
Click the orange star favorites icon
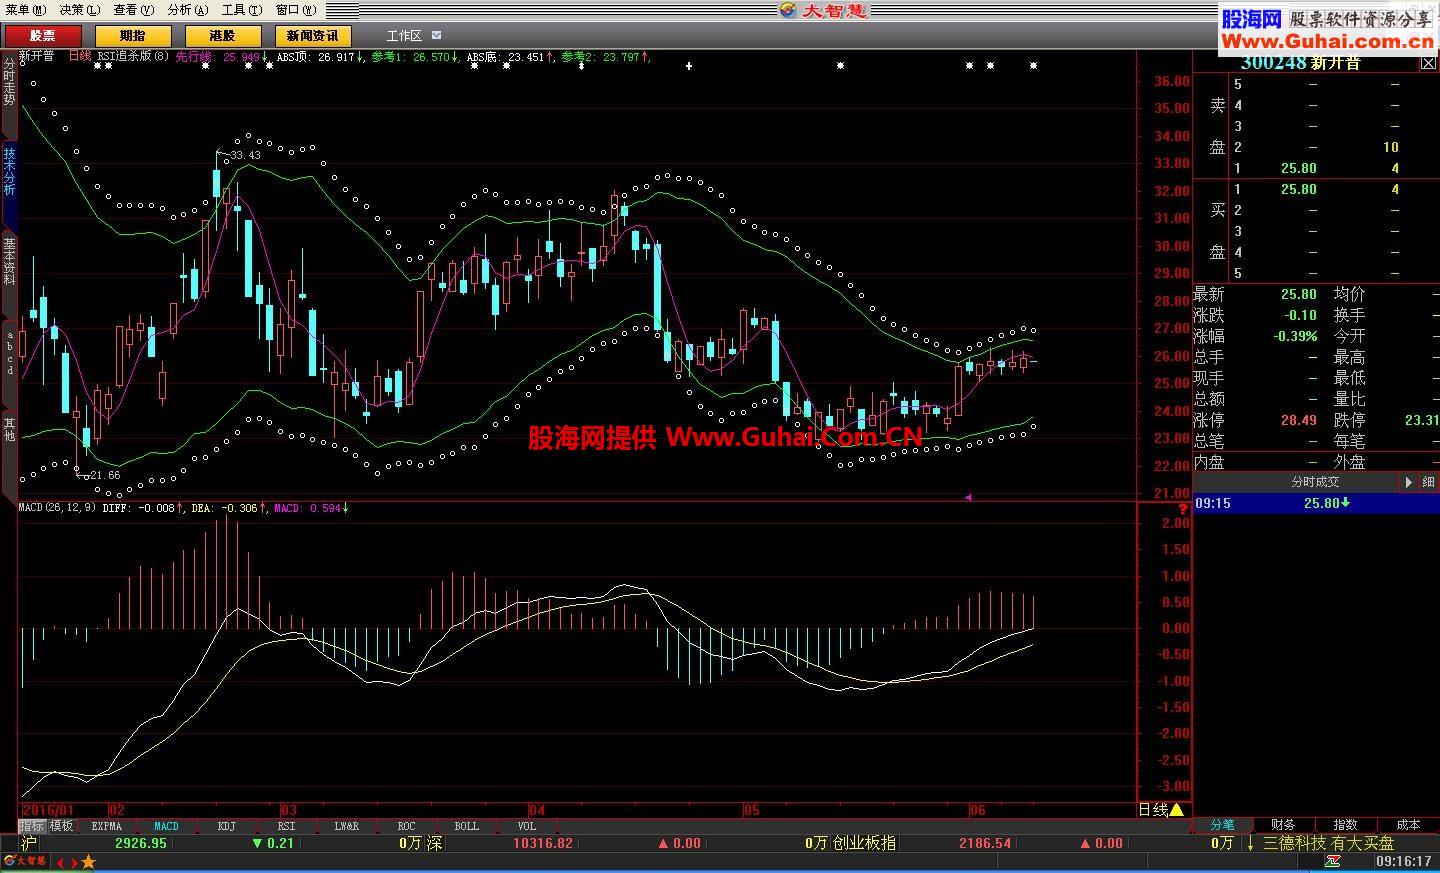coord(88,862)
